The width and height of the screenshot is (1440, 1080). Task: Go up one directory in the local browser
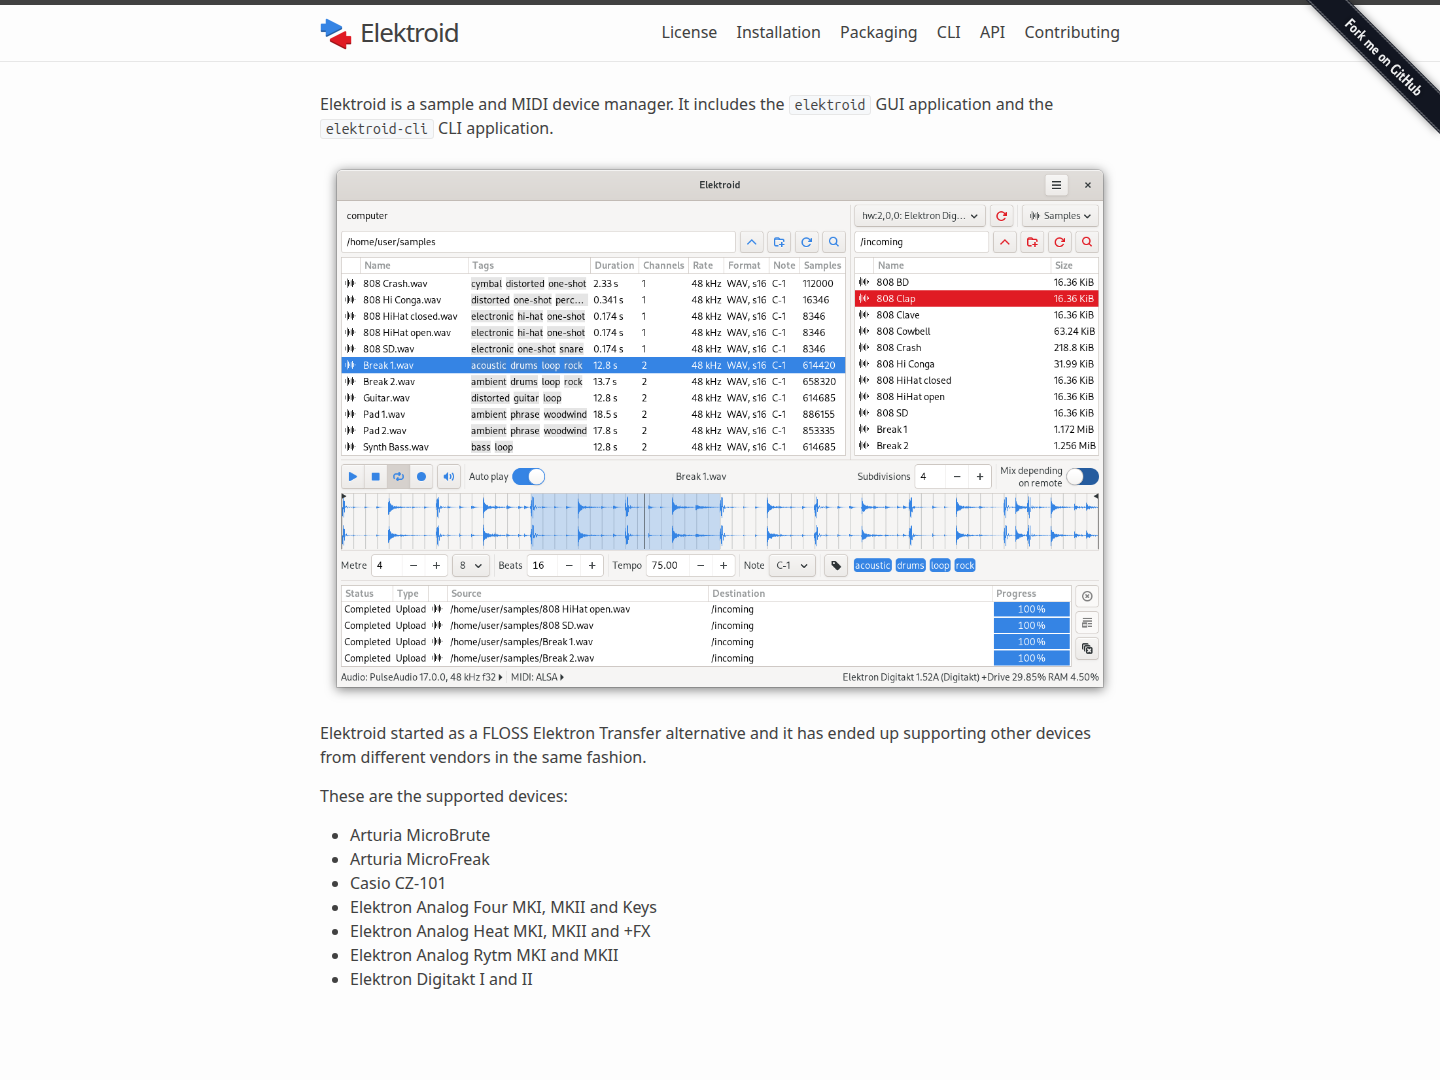(x=752, y=242)
